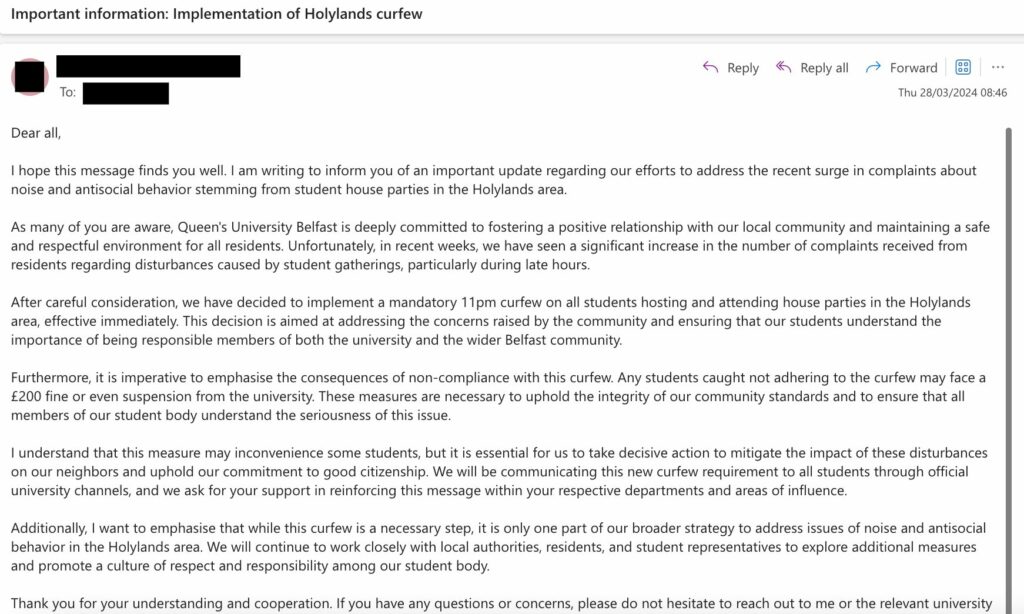Click the Reply all double-arrow icon

click(x=784, y=67)
